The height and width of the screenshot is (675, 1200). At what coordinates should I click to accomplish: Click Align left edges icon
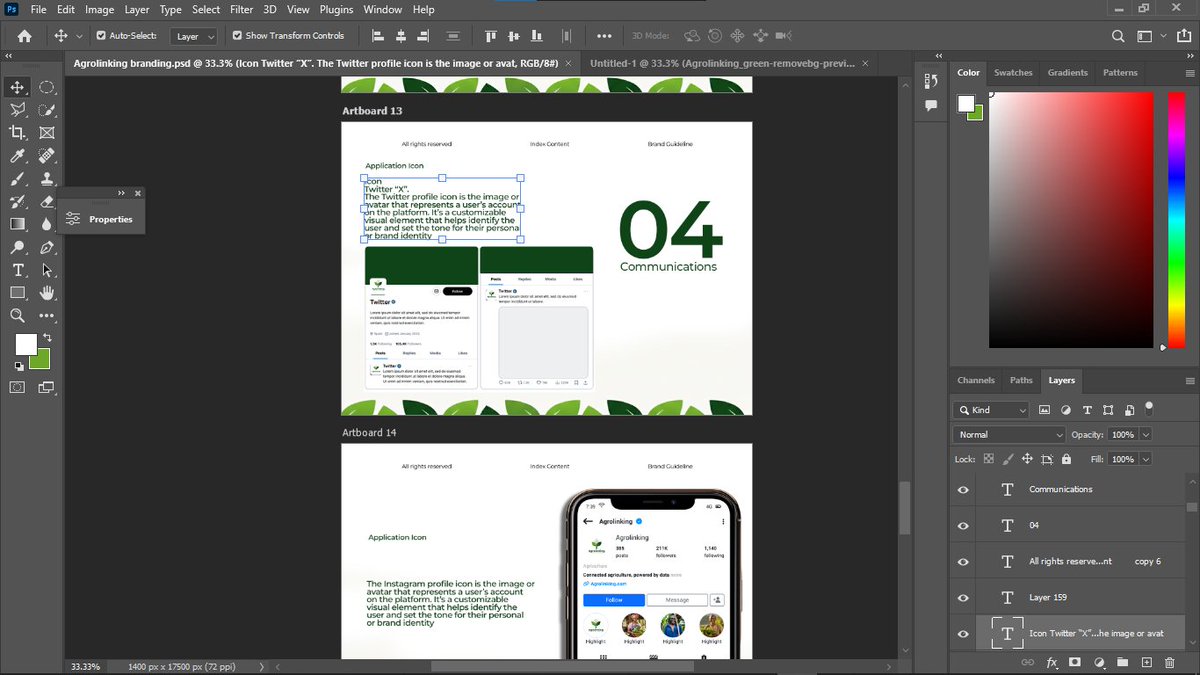click(x=378, y=36)
